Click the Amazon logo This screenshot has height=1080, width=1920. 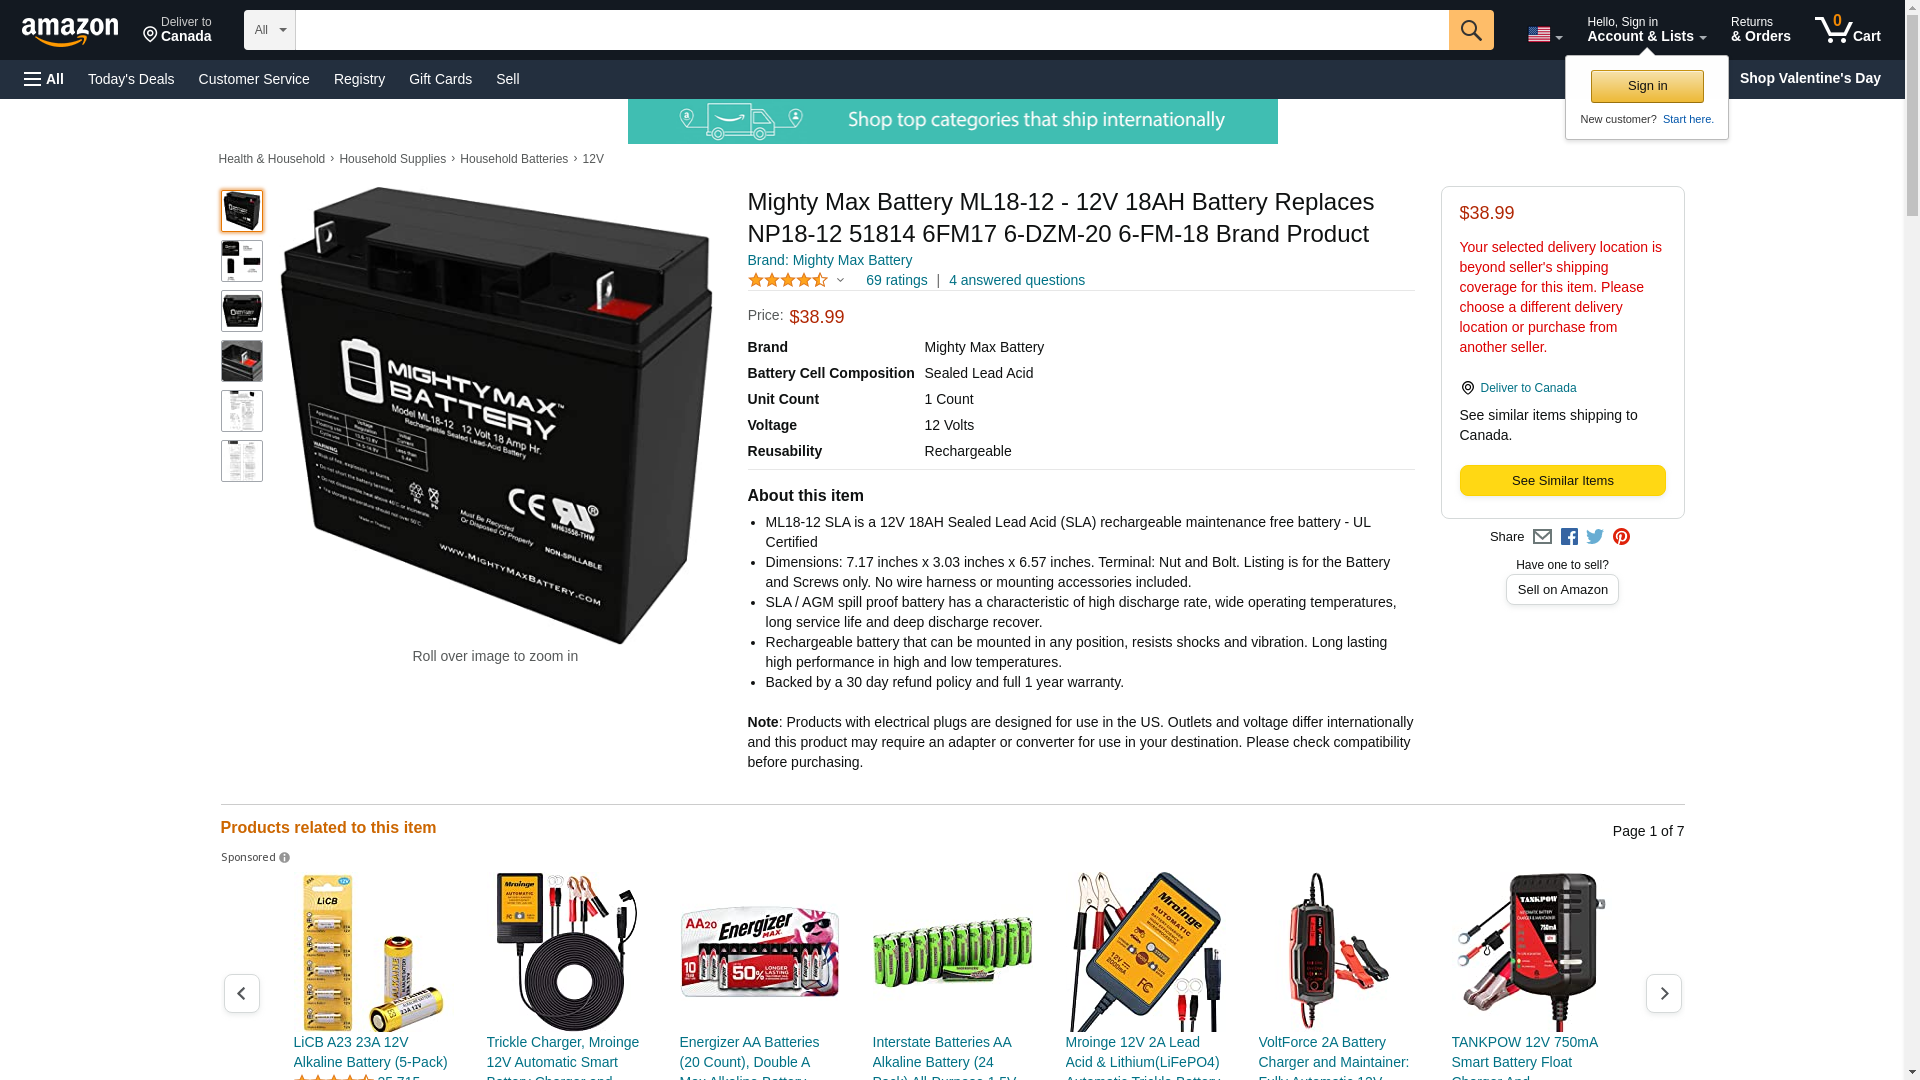pyautogui.click(x=70, y=31)
